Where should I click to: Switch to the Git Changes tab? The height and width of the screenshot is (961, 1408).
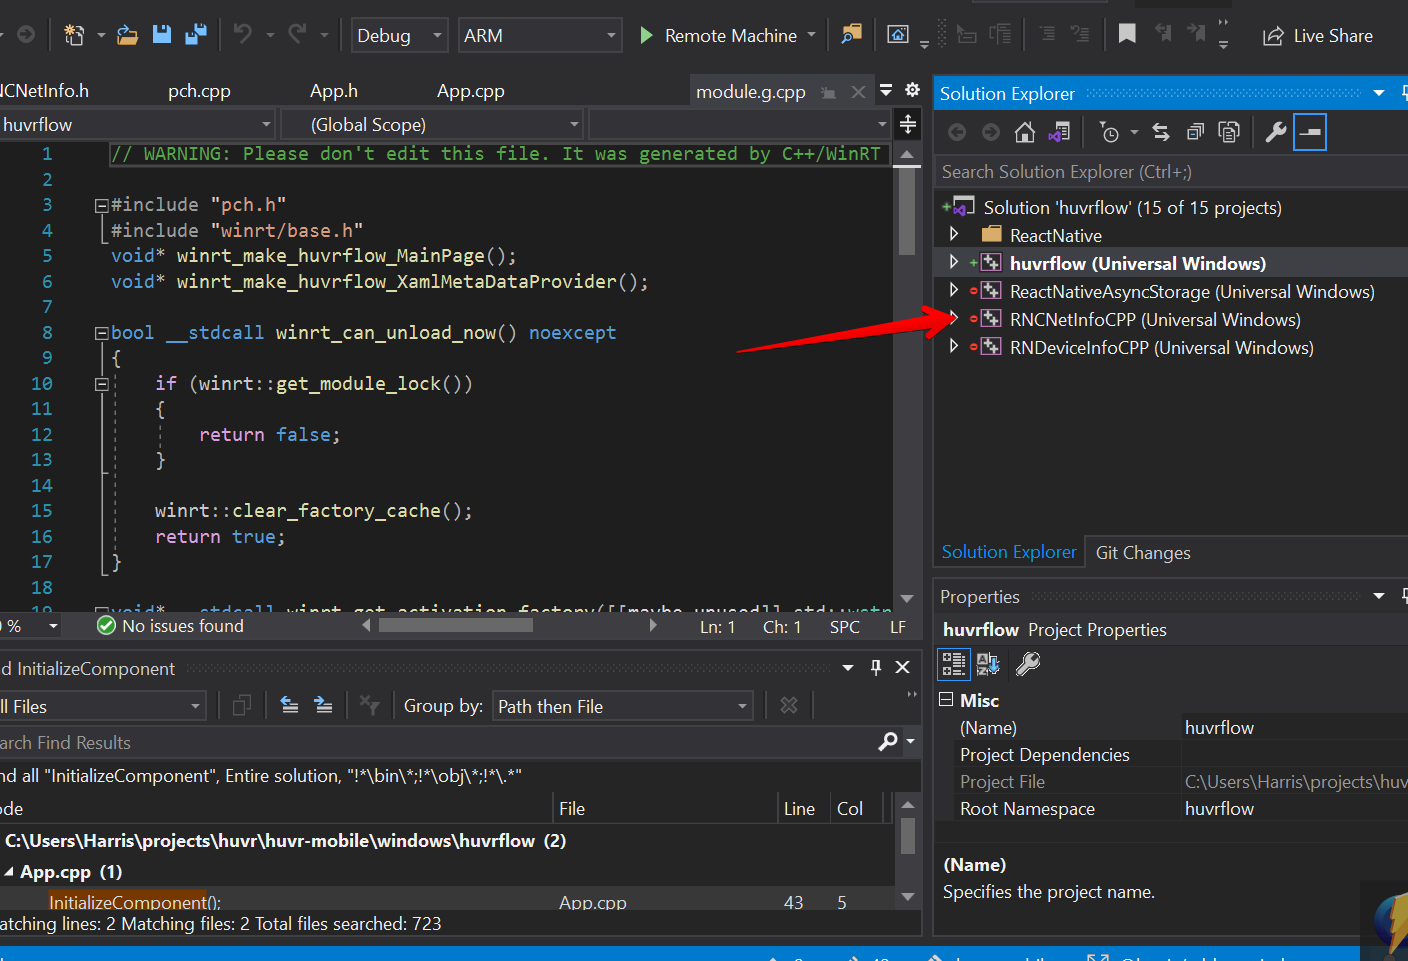[x=1142, y=552]
